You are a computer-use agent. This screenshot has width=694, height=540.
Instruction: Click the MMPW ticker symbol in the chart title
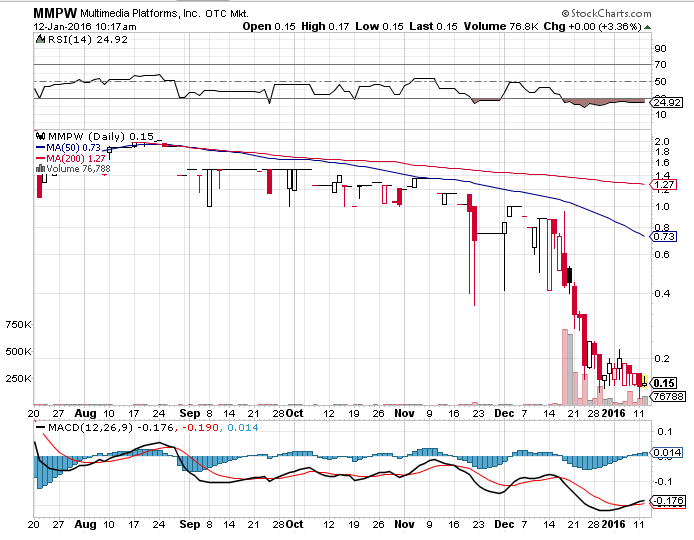[x=55, y=13]
